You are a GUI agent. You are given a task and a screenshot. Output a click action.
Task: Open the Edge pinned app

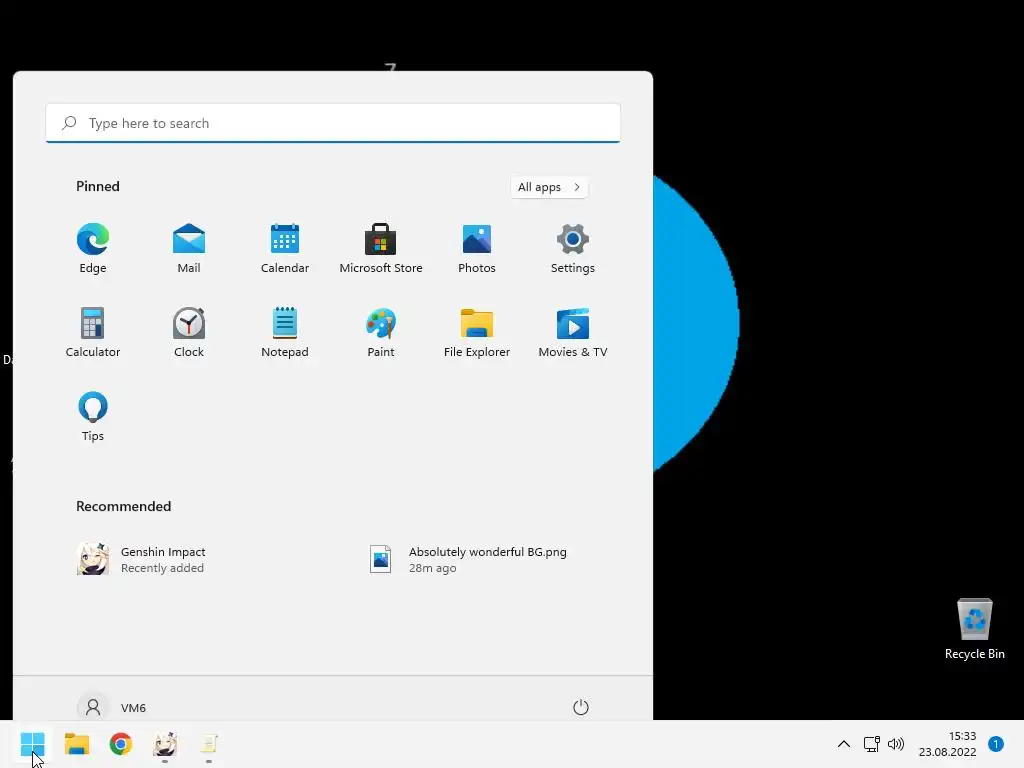click(x=93, y=249)
